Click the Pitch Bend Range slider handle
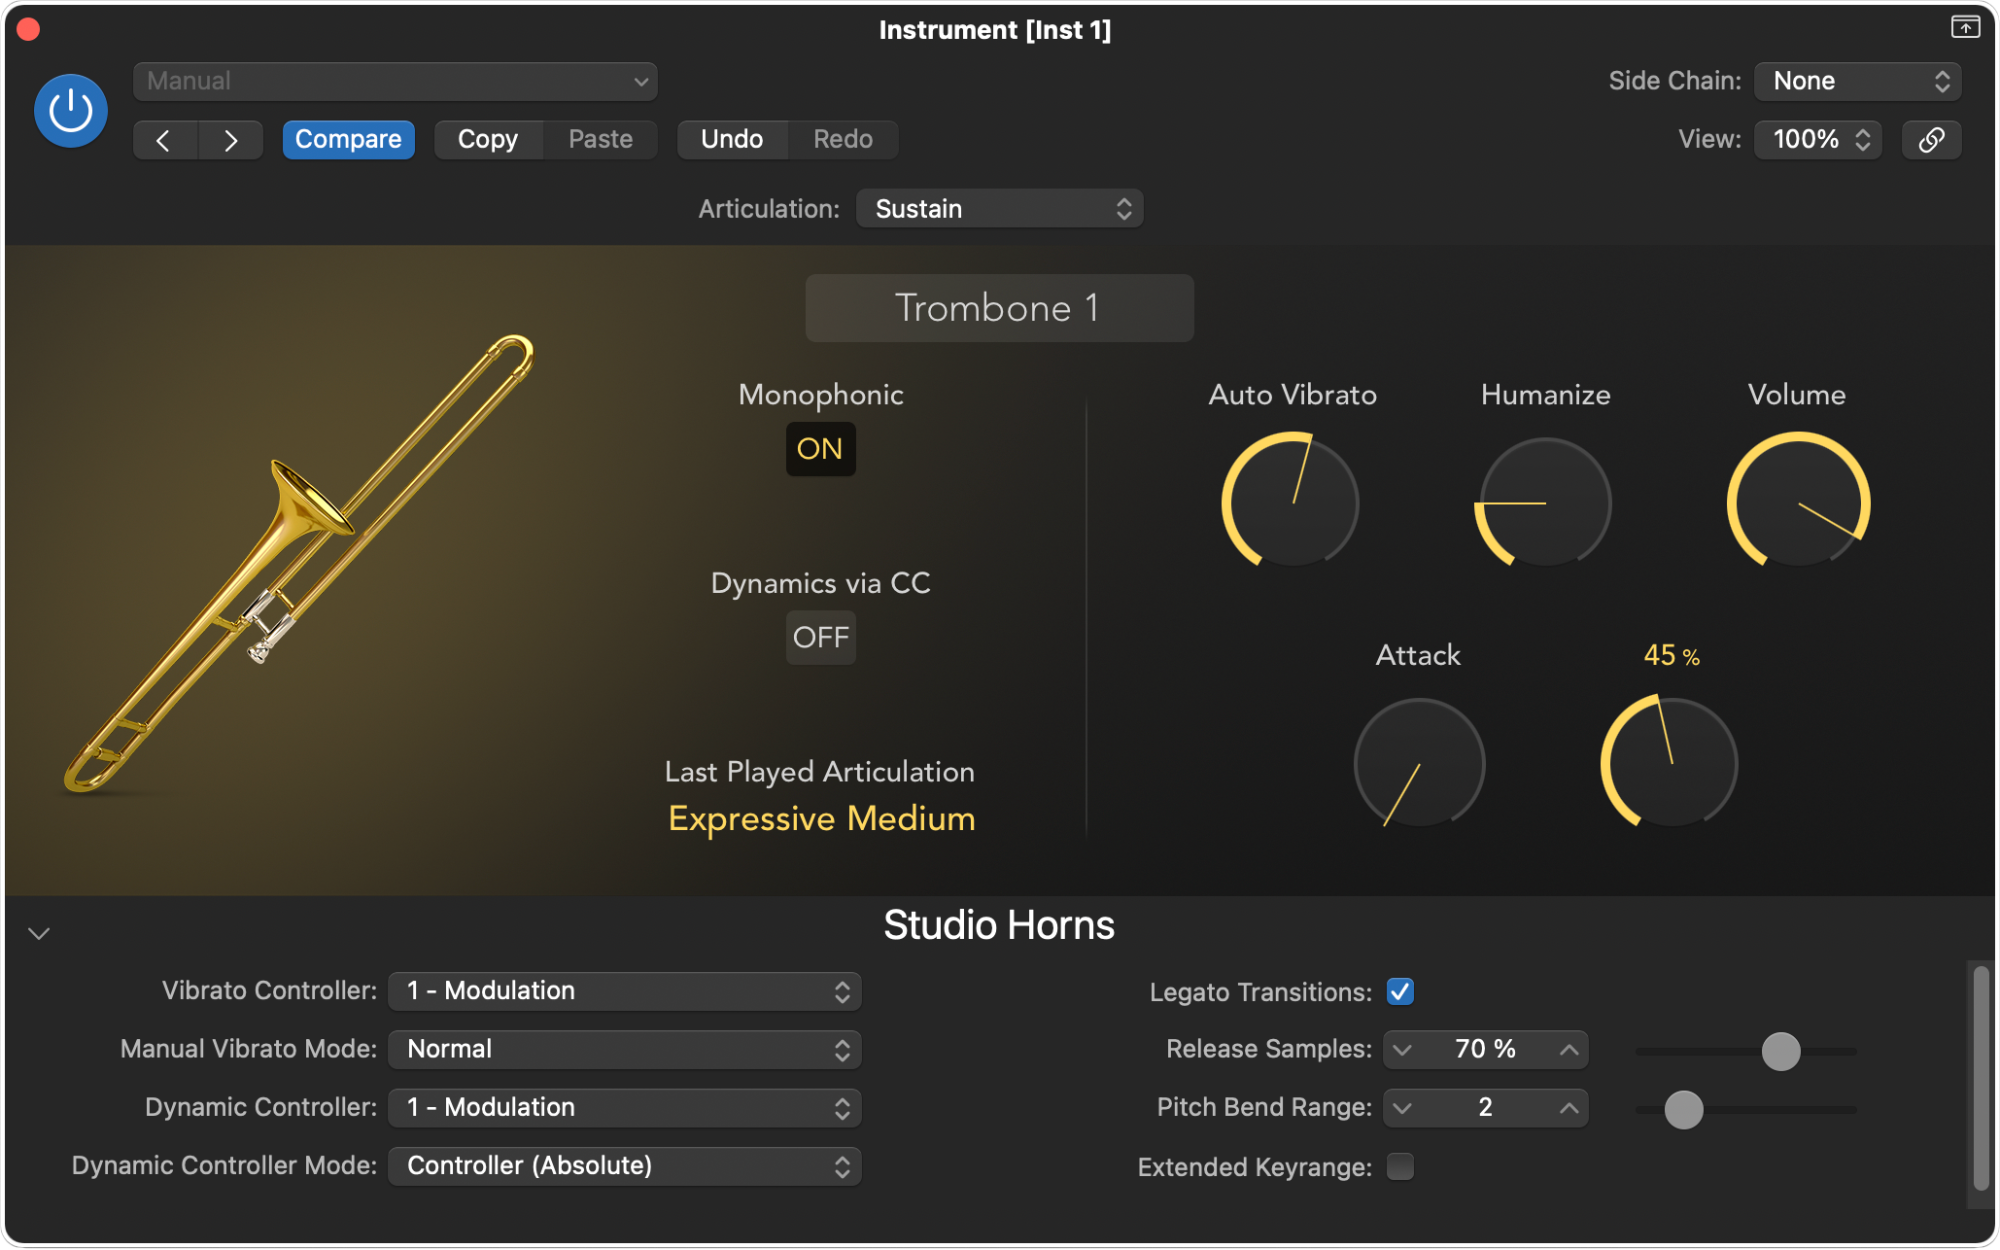 (1684, 1109)
